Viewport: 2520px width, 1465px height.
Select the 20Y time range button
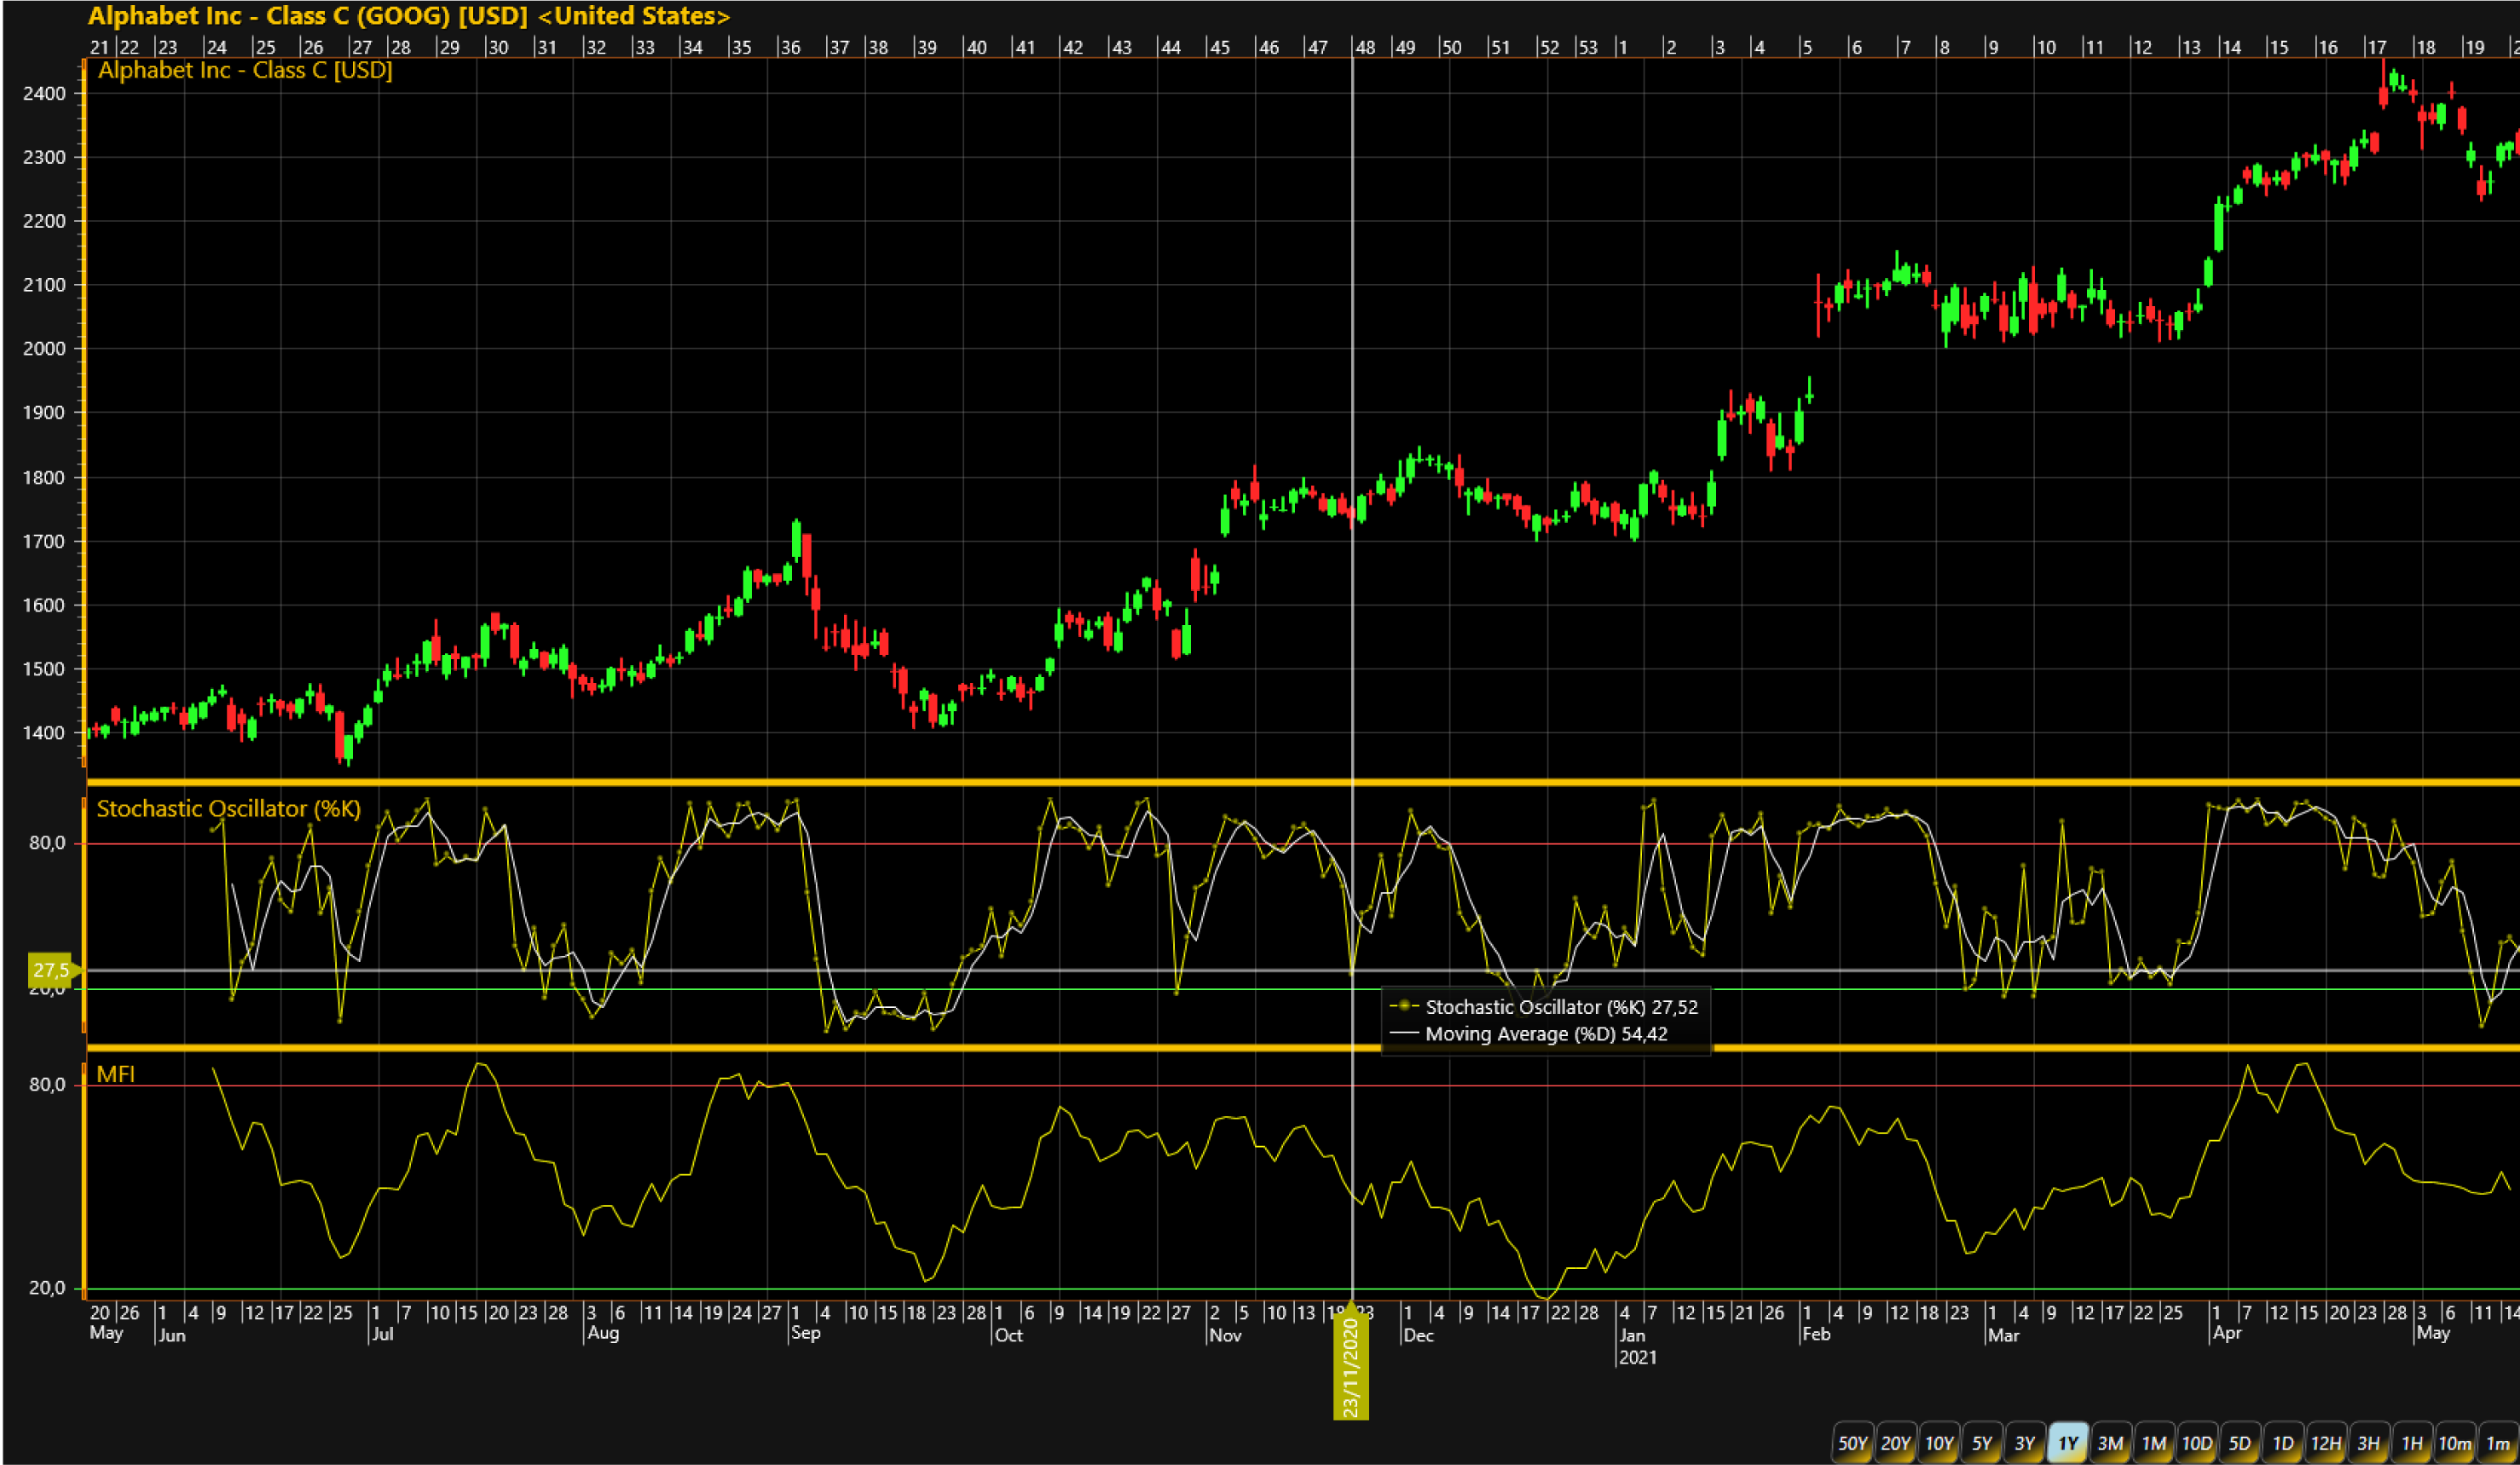tap(1895, 1443)
